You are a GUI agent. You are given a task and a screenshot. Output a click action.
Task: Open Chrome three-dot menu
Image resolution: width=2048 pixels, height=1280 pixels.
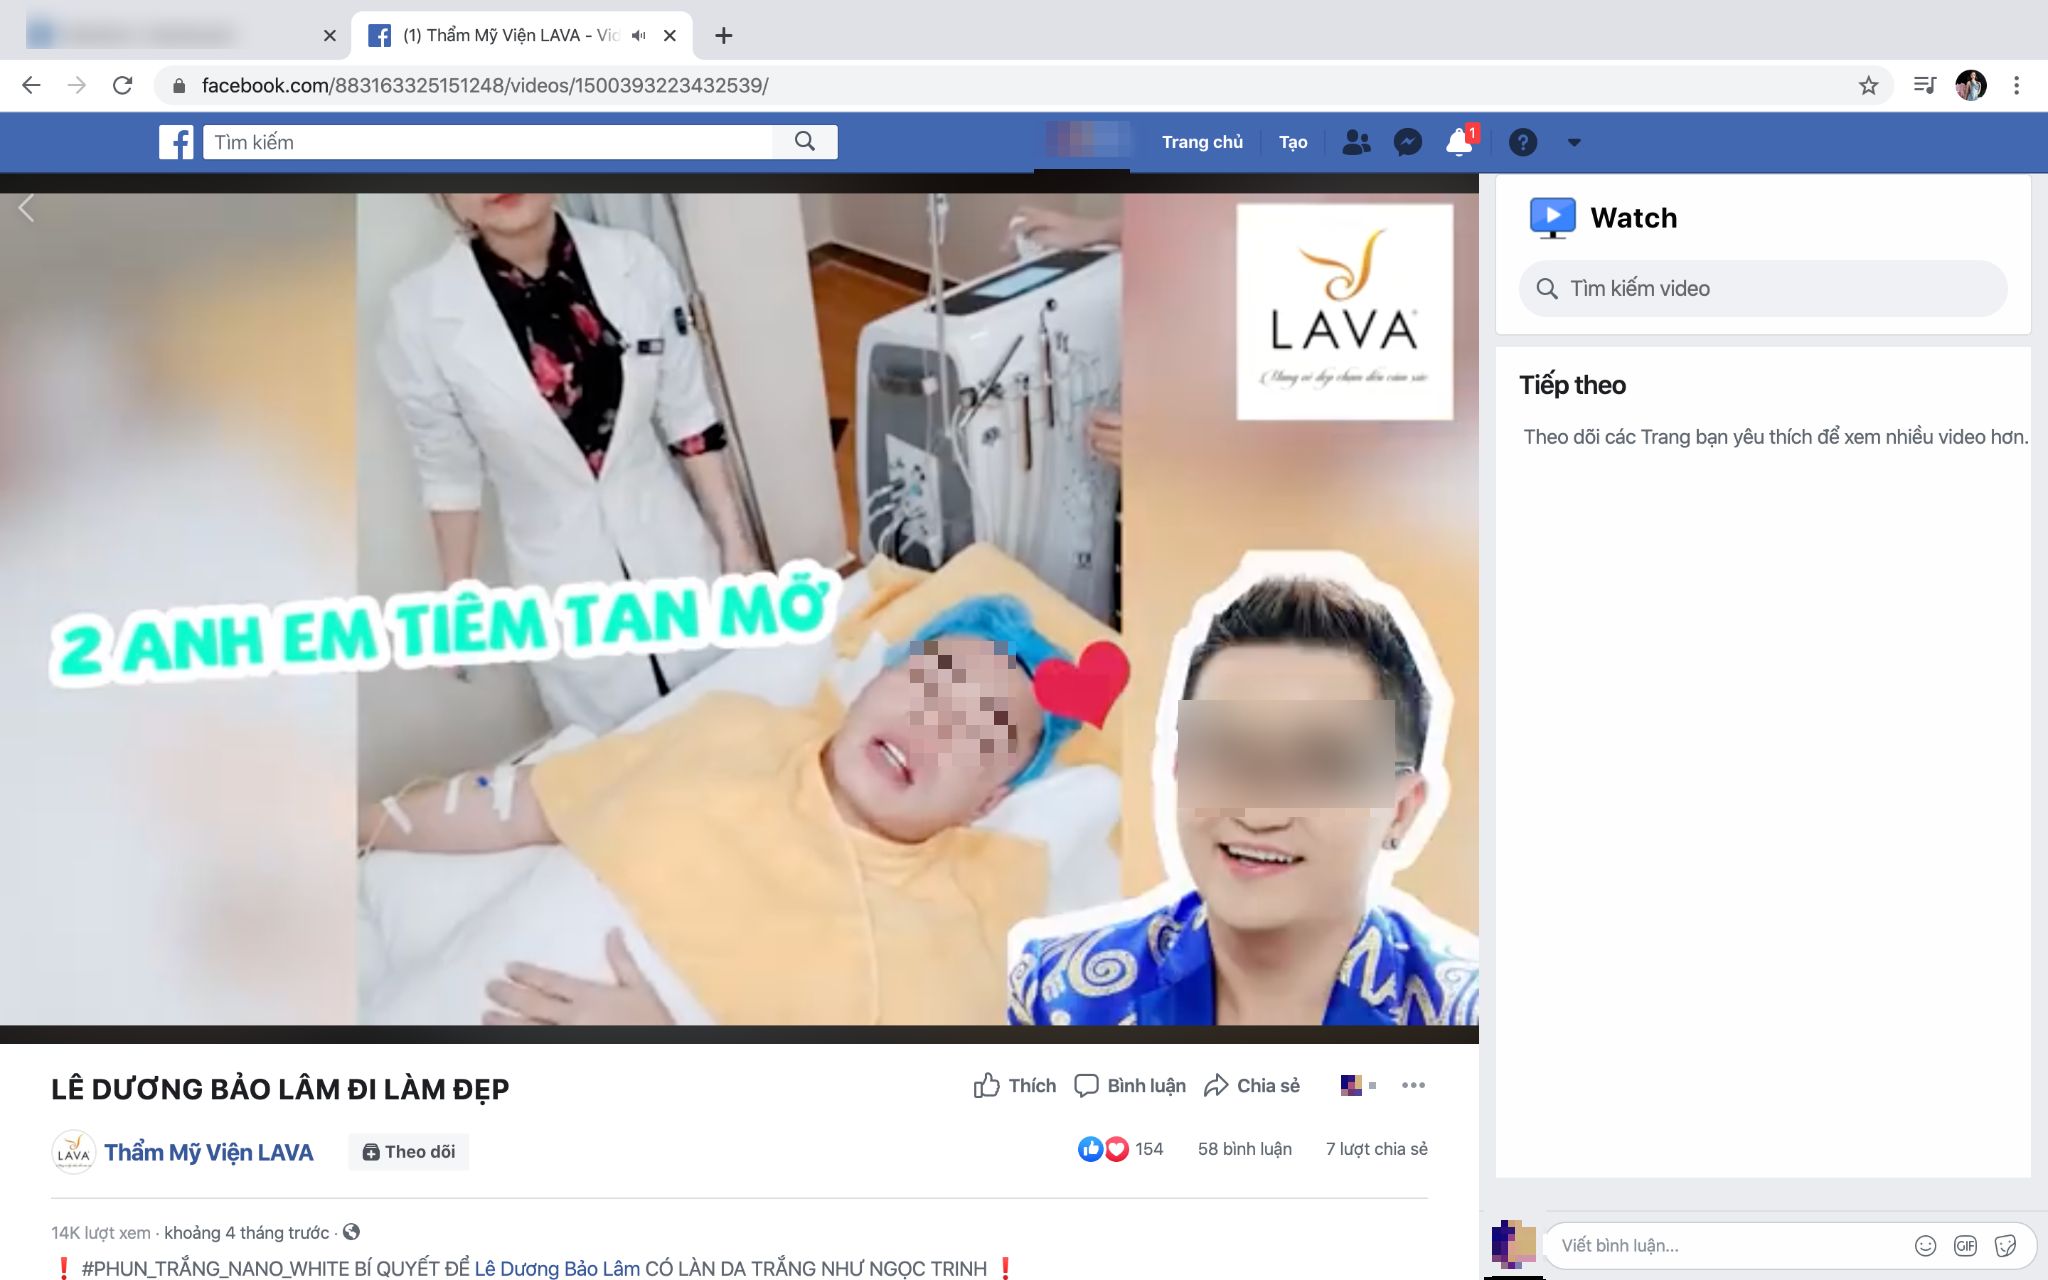pyautogui.click(x=2016, y=86)
